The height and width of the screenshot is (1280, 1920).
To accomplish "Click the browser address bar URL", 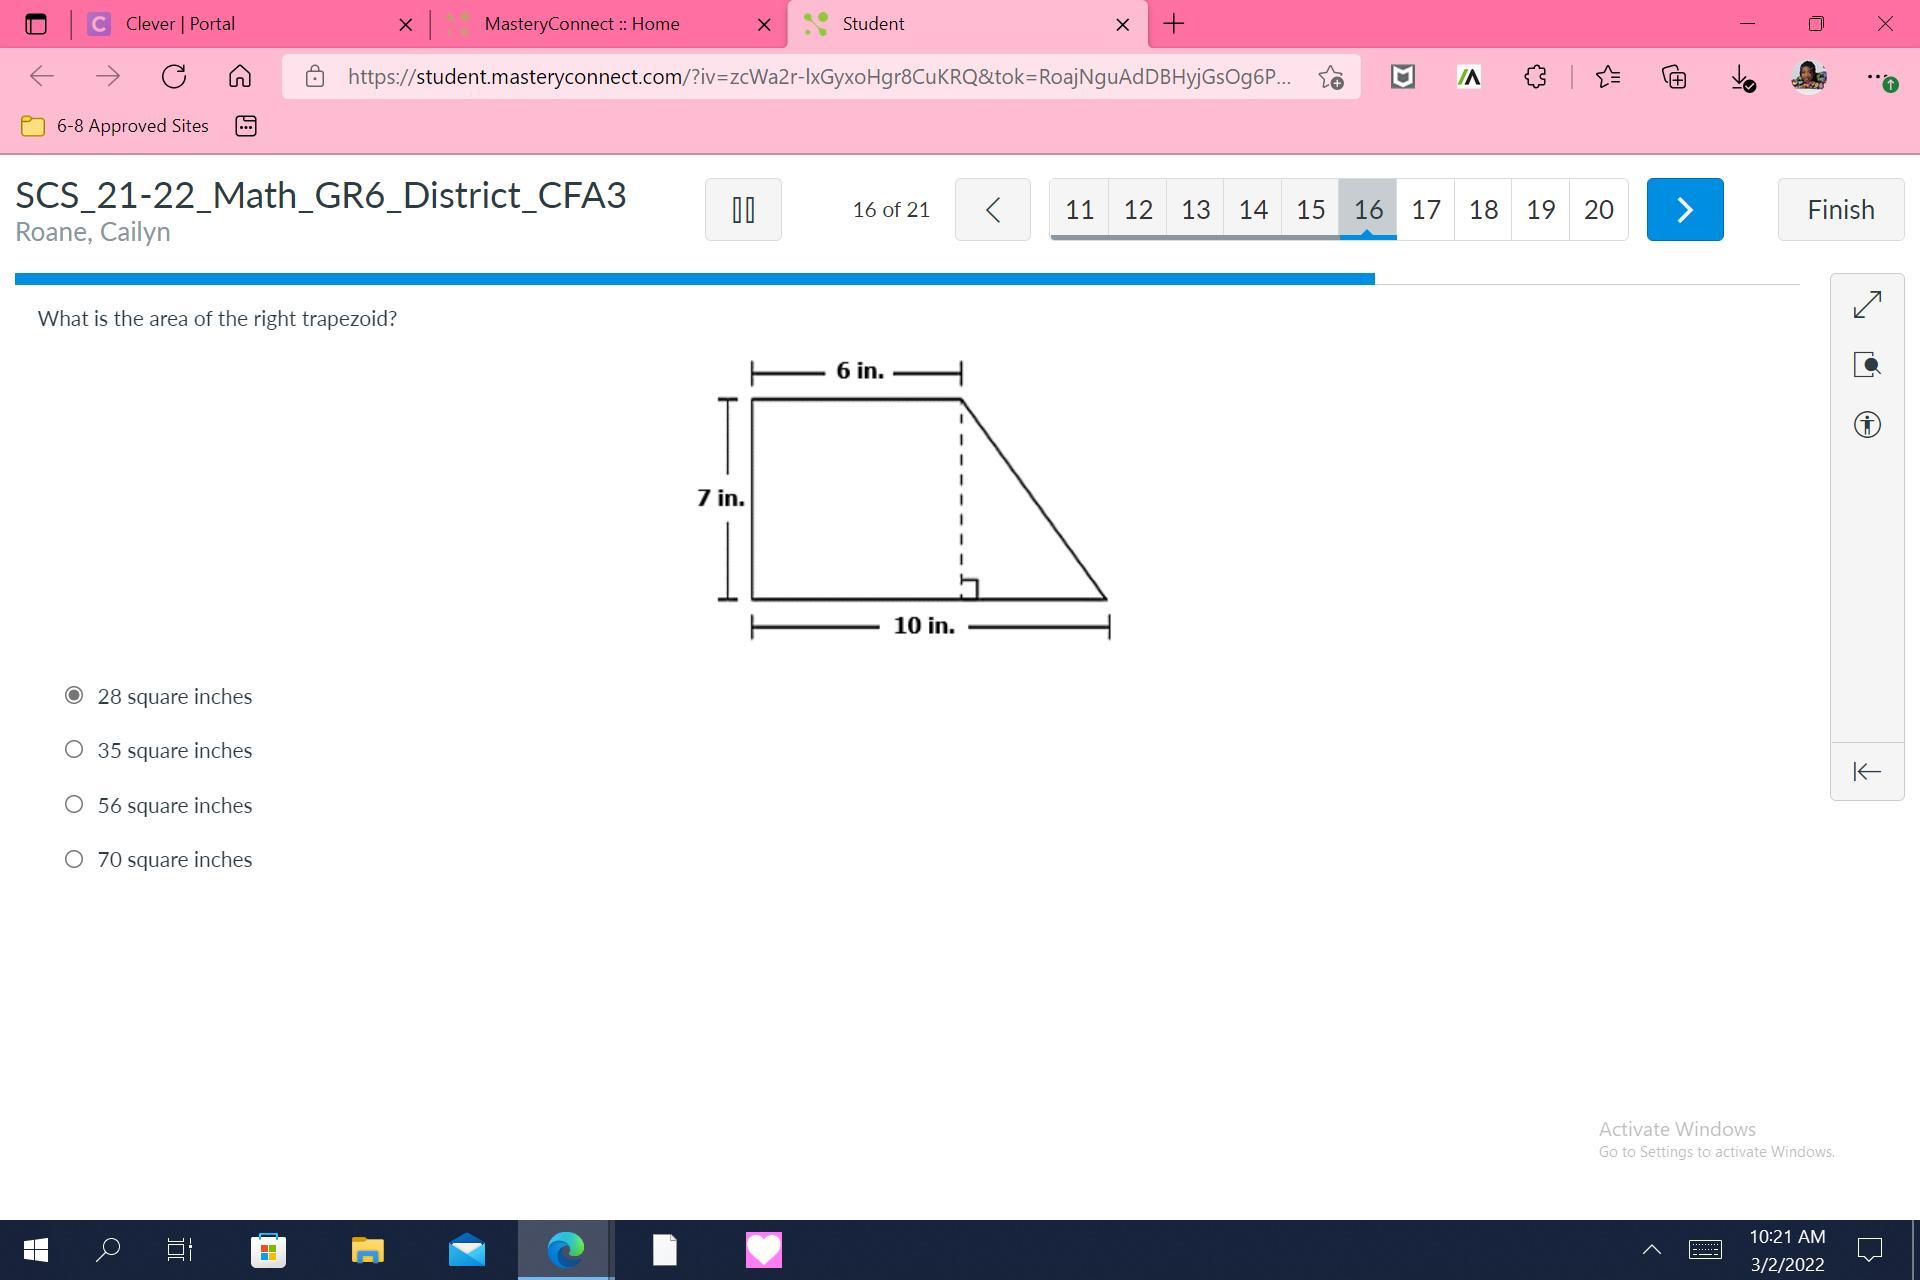I will 818,77.
